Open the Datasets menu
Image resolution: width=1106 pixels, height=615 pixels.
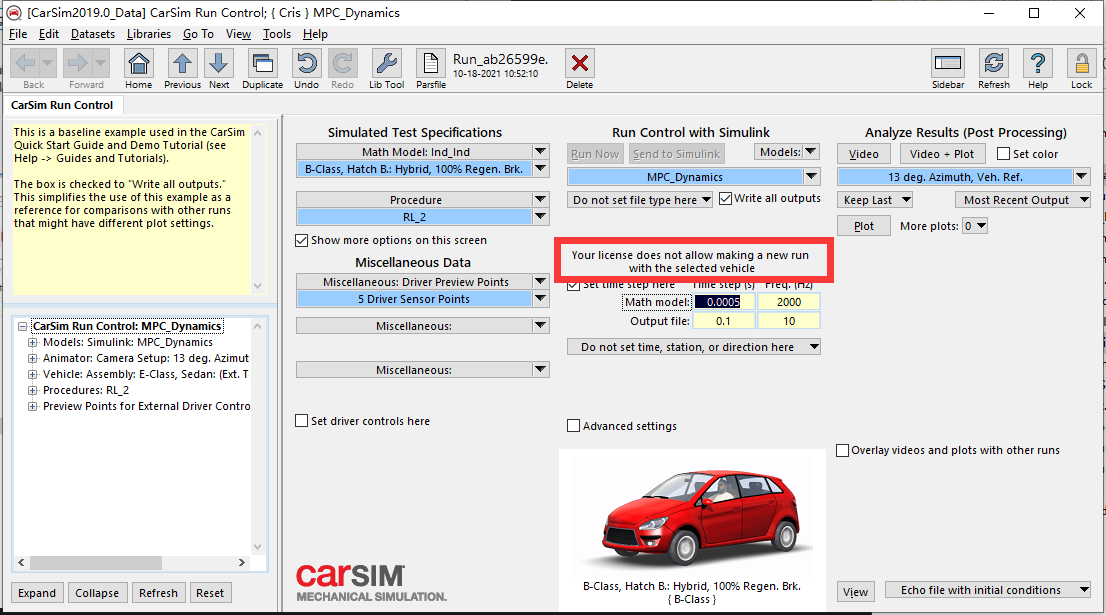(92, 33)
